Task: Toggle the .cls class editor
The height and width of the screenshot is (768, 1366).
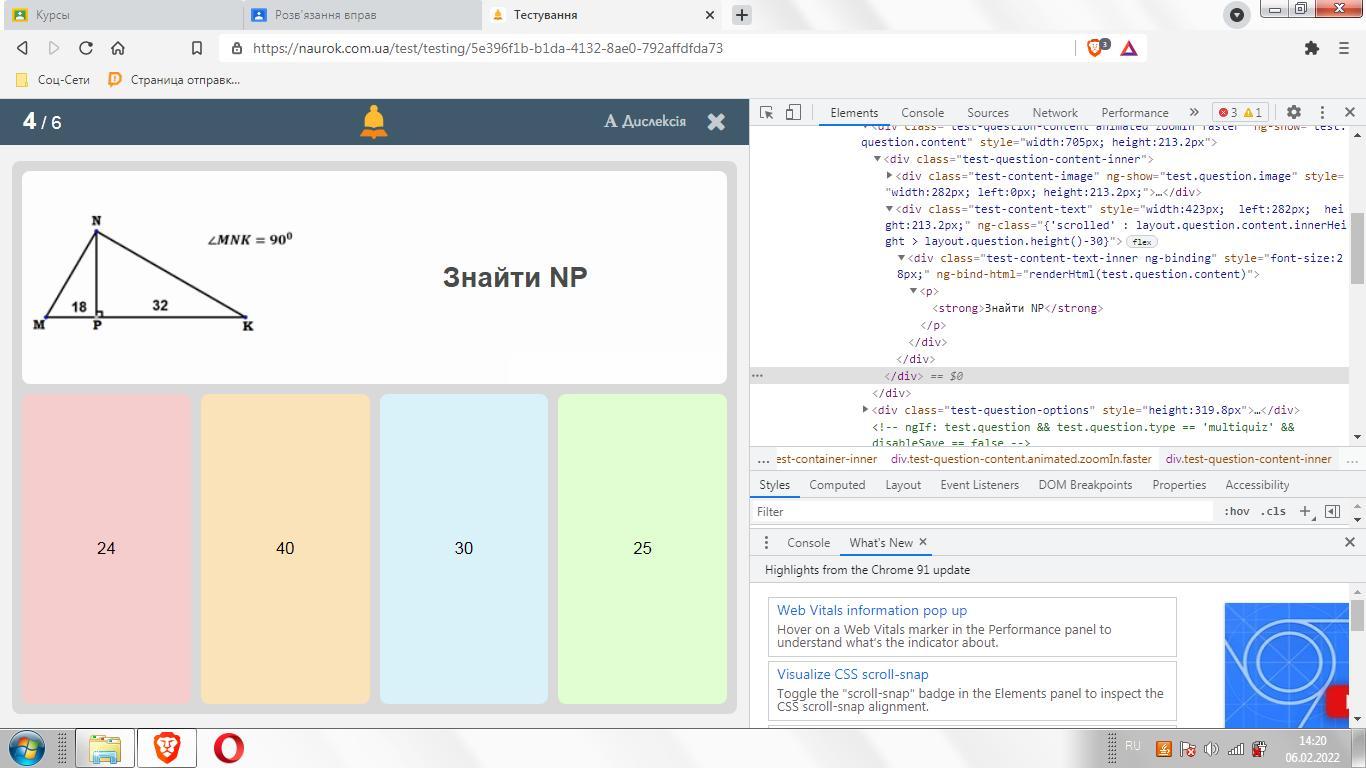Action: (1273, 511)
